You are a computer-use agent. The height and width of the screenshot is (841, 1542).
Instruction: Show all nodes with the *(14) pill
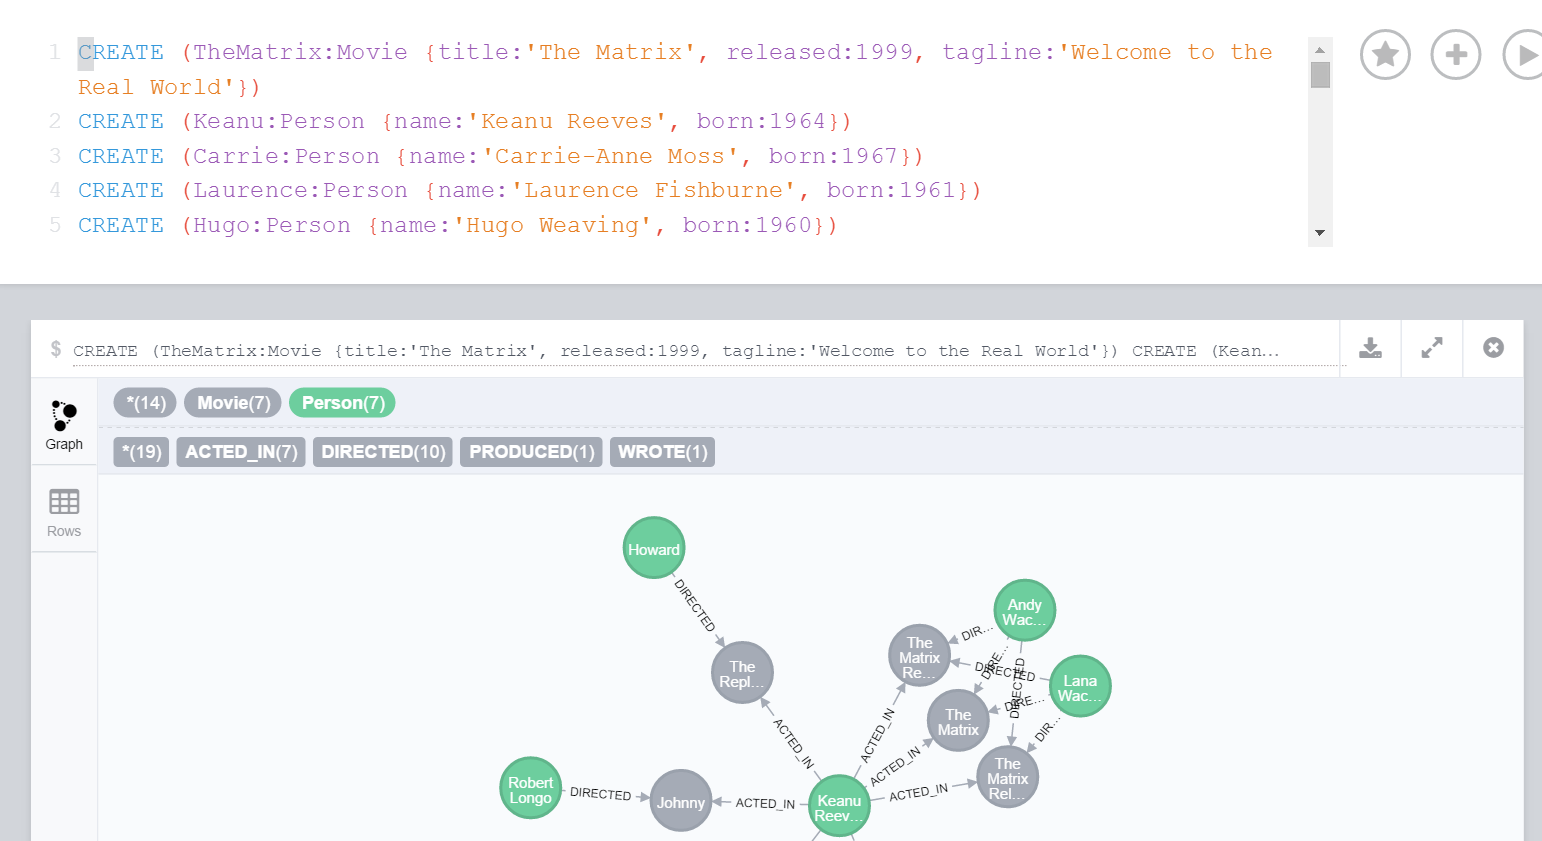pos(144,402)
